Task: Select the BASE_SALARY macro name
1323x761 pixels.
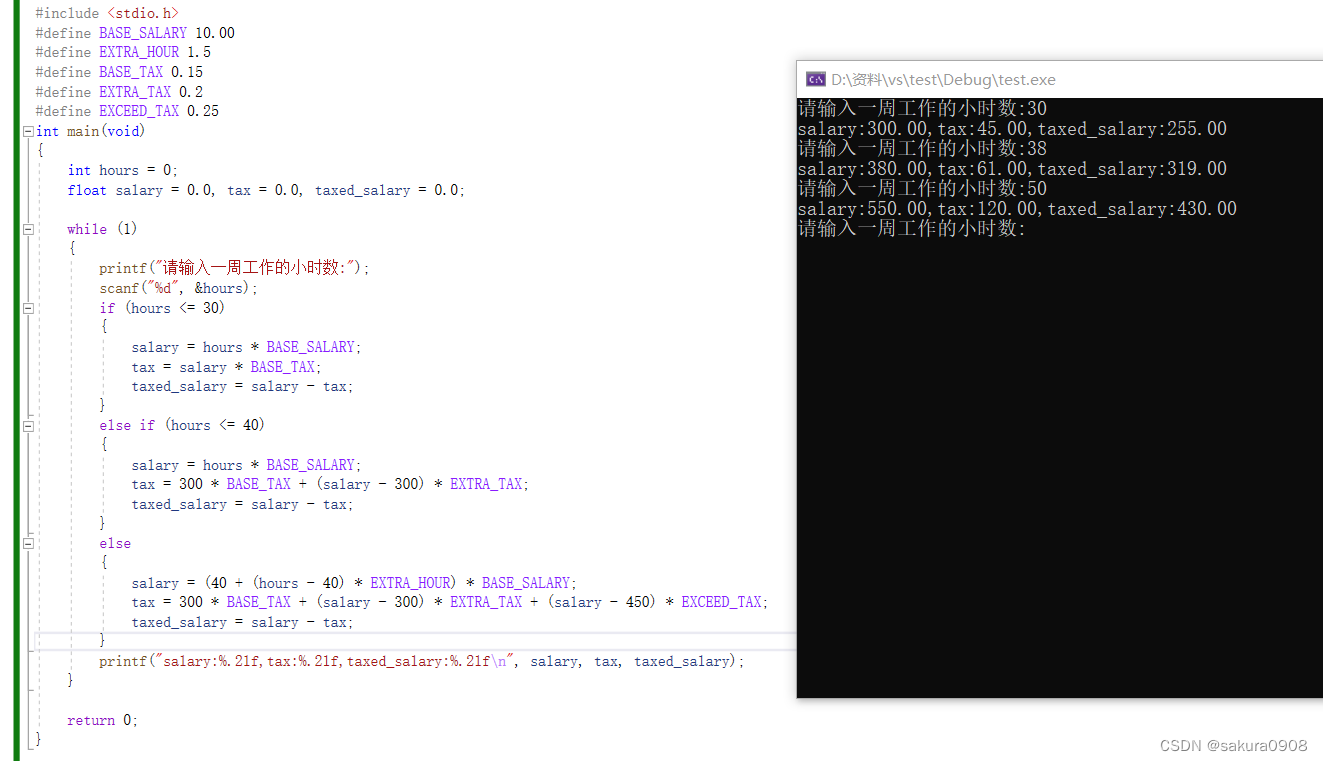Action: click(x=142, y=32)
